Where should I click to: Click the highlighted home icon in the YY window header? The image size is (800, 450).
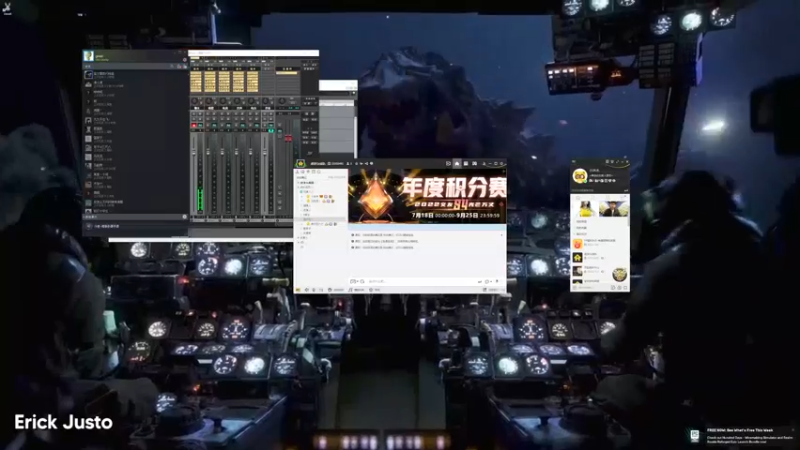point(457,163)
